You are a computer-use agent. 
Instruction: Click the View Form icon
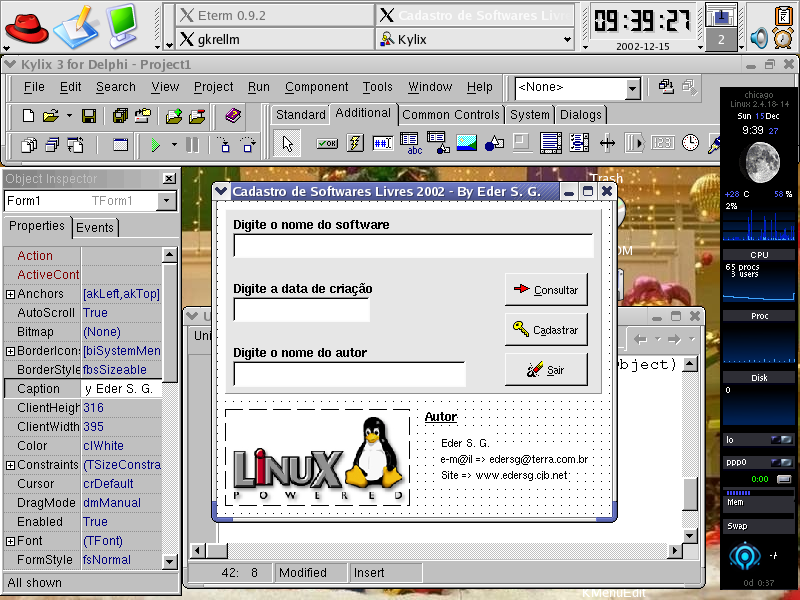point(52,145)
